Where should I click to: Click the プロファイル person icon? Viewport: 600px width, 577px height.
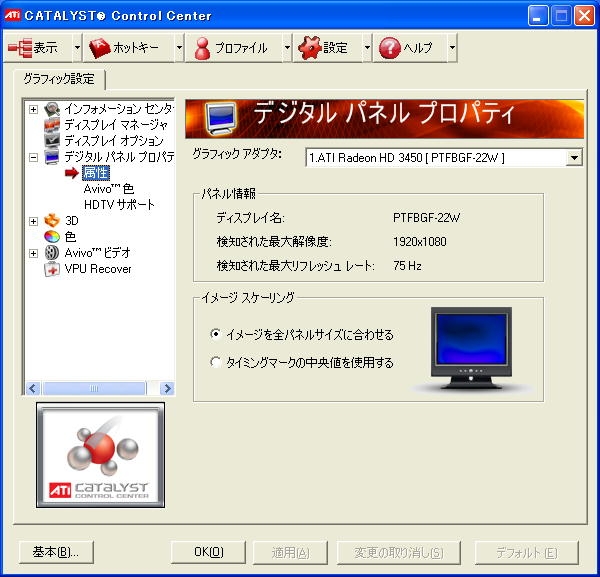pos(202,48)
